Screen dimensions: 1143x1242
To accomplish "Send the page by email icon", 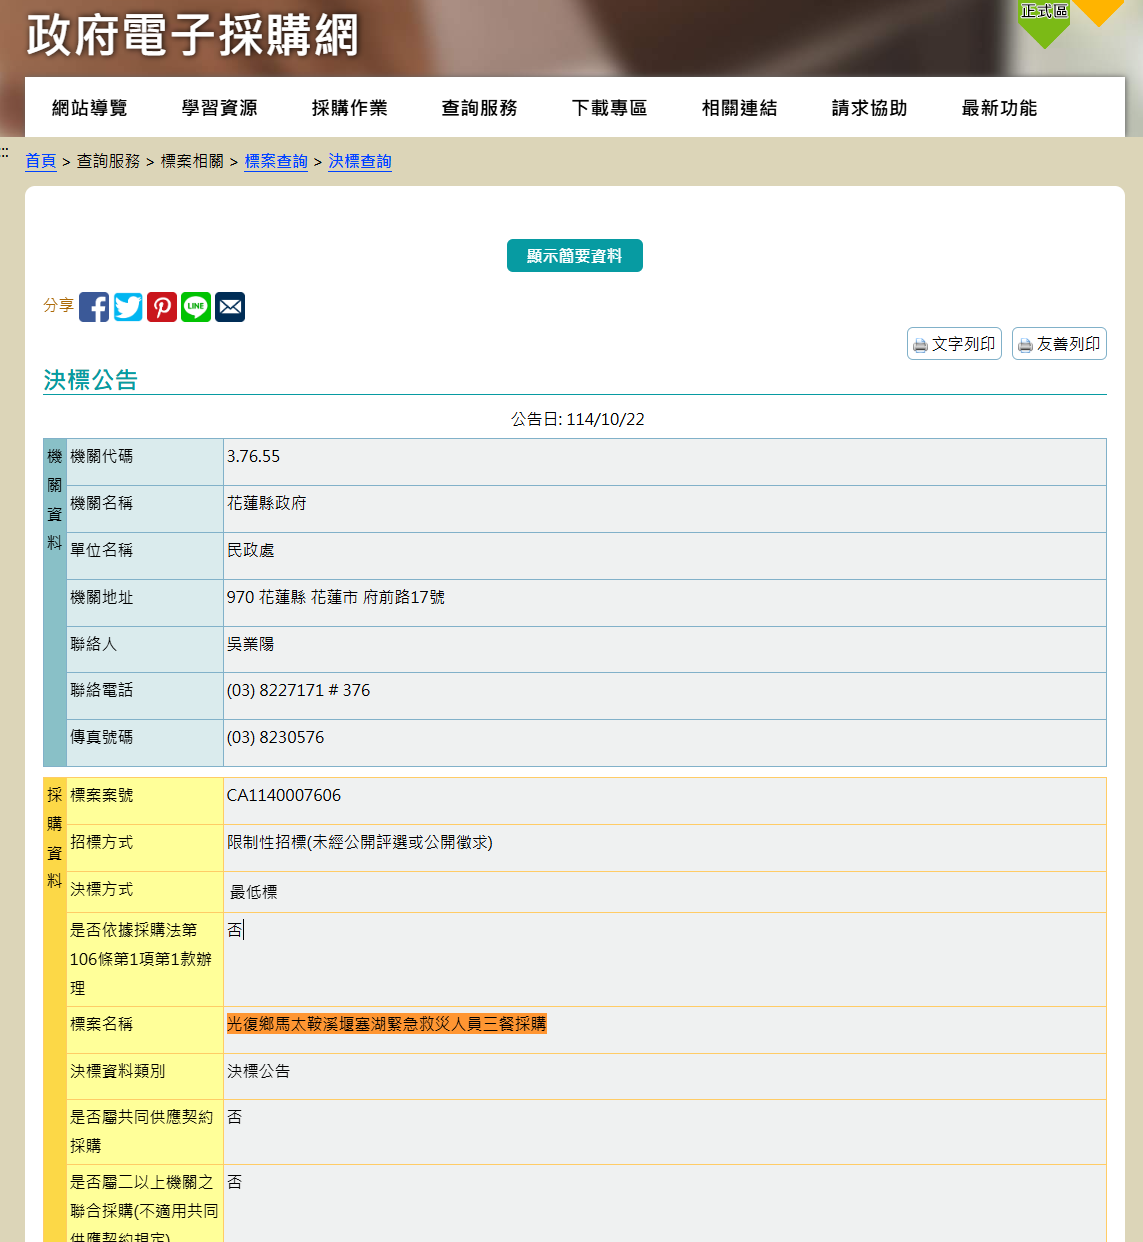I will (x=230, y=307).
